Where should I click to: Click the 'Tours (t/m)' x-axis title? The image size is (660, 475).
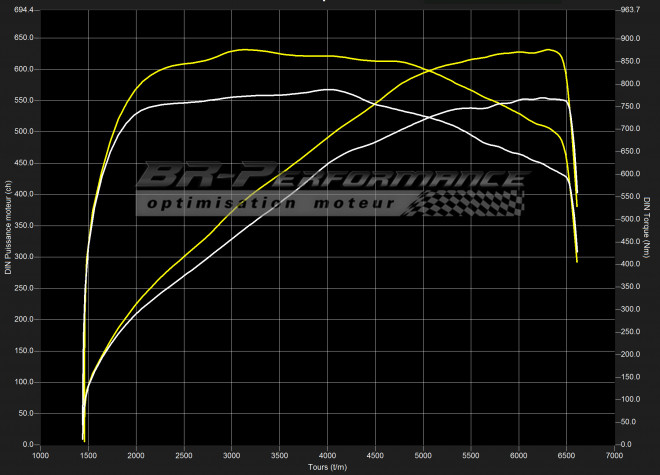click(329, 467)
